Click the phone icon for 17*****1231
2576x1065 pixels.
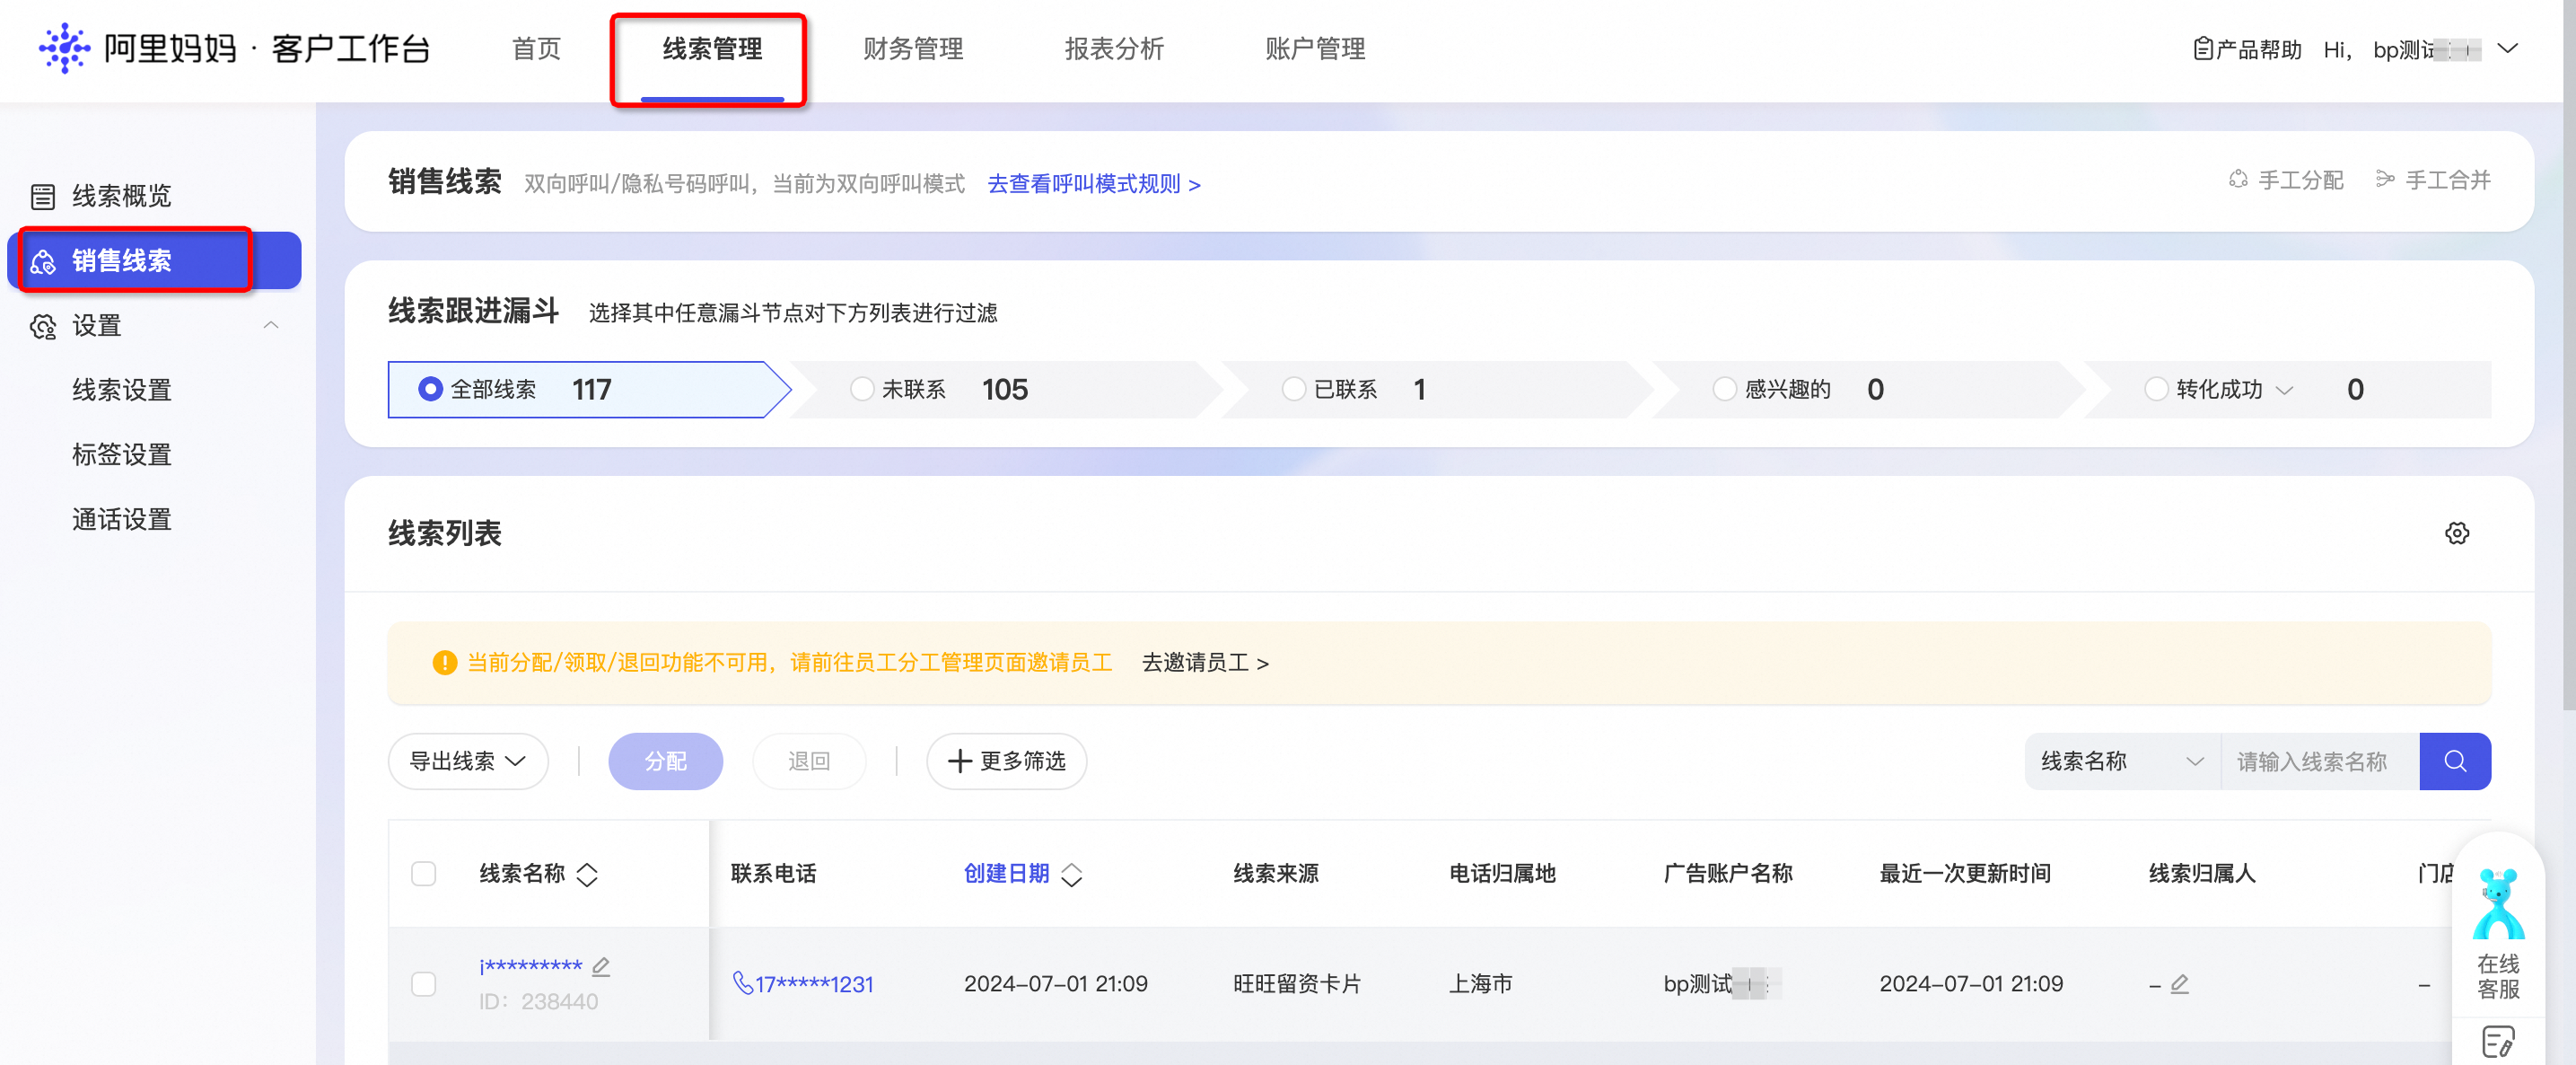tap(742, 983)
